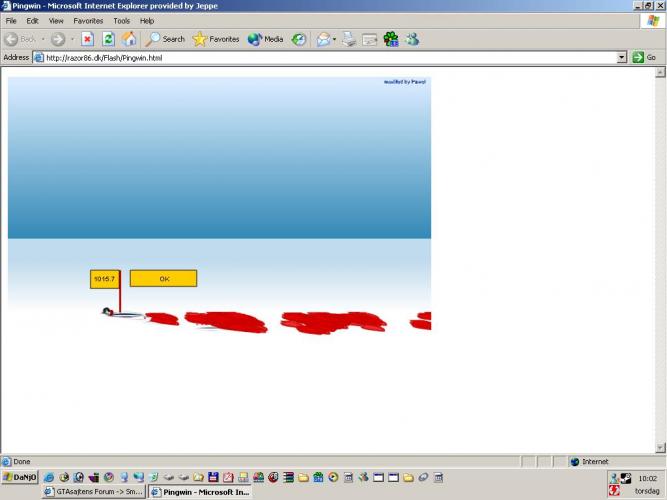Click the Done status text
Viewport: 667px width, 500px height.
22,461
